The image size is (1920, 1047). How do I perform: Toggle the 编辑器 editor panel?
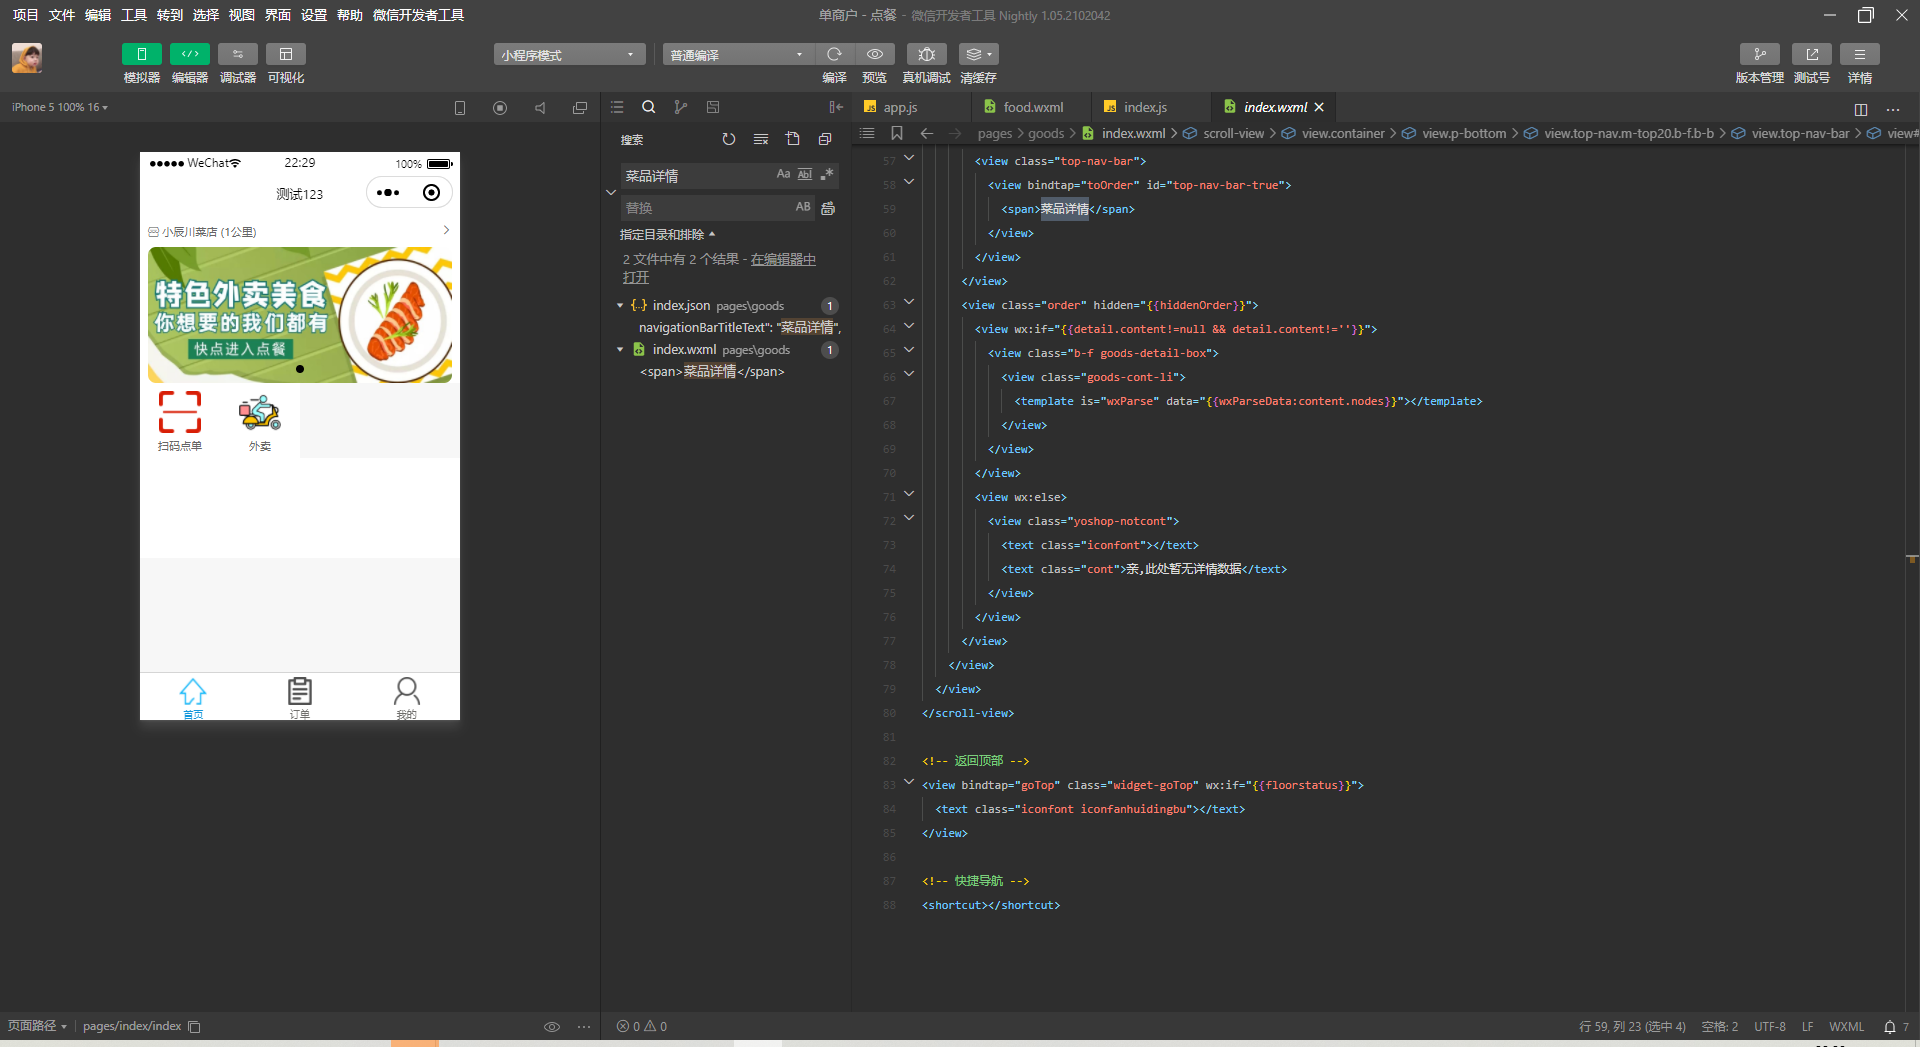click(x=189, y=54)
